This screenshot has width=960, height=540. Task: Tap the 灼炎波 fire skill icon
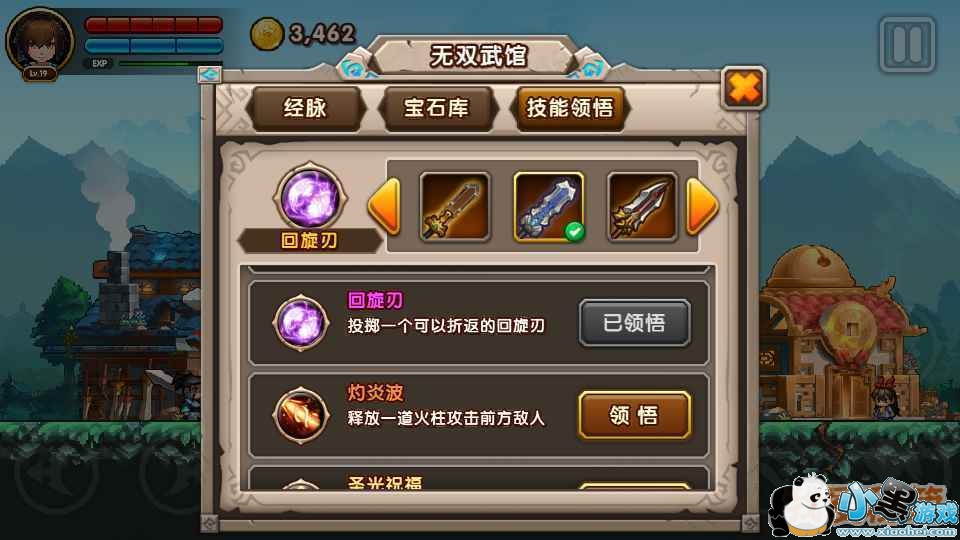point(301,414)
